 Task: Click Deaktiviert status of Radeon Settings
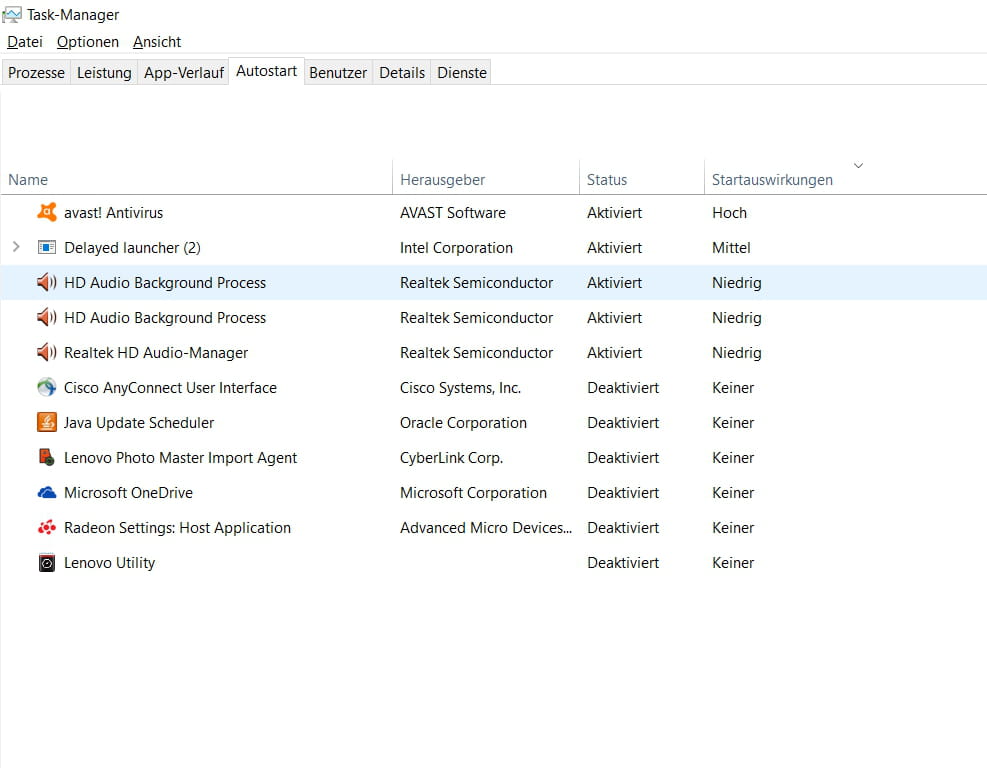tap(623, 528)
